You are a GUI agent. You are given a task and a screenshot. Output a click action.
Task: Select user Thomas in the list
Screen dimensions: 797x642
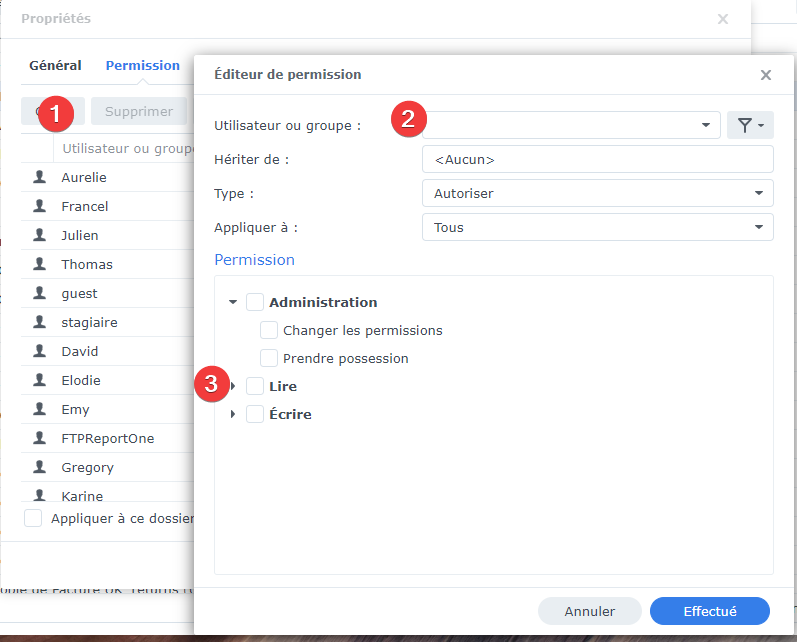click(x=107, y=264)
